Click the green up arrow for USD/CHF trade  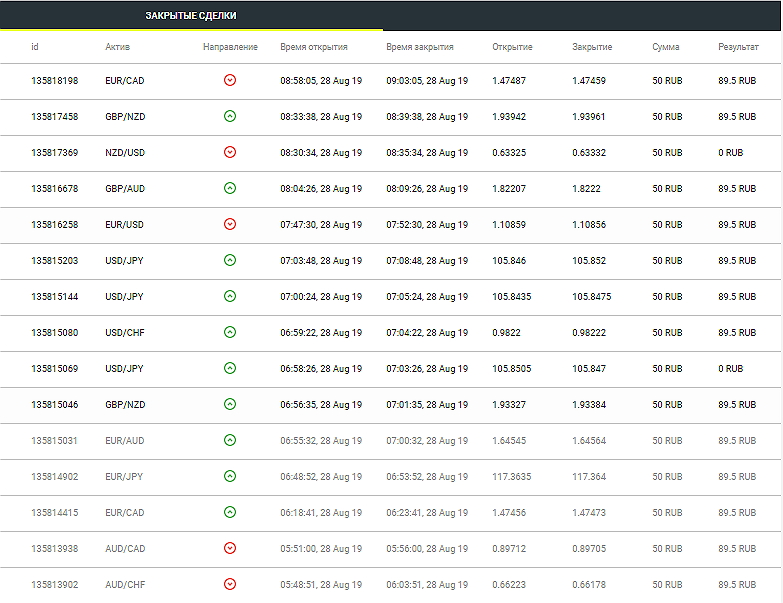230,332
